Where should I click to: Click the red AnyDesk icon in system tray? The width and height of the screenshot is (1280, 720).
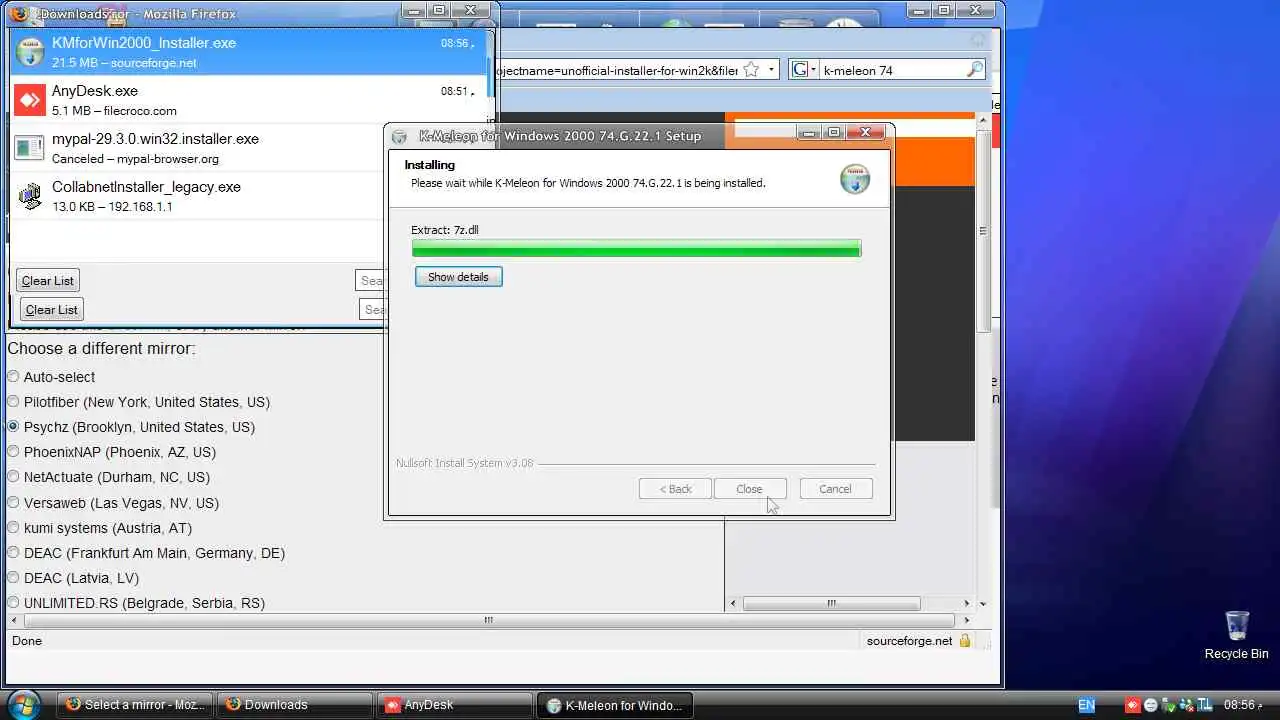pos(1133,705)
